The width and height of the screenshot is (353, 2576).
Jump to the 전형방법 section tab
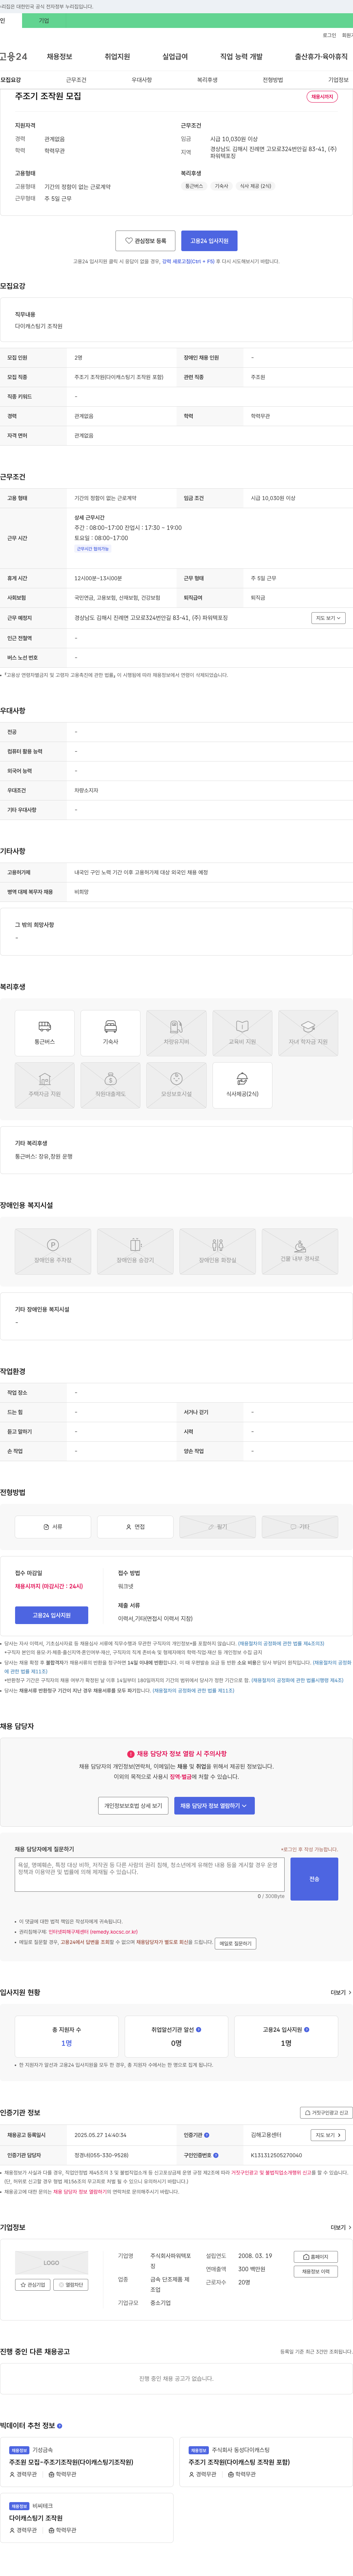click(x=272, y=80)
